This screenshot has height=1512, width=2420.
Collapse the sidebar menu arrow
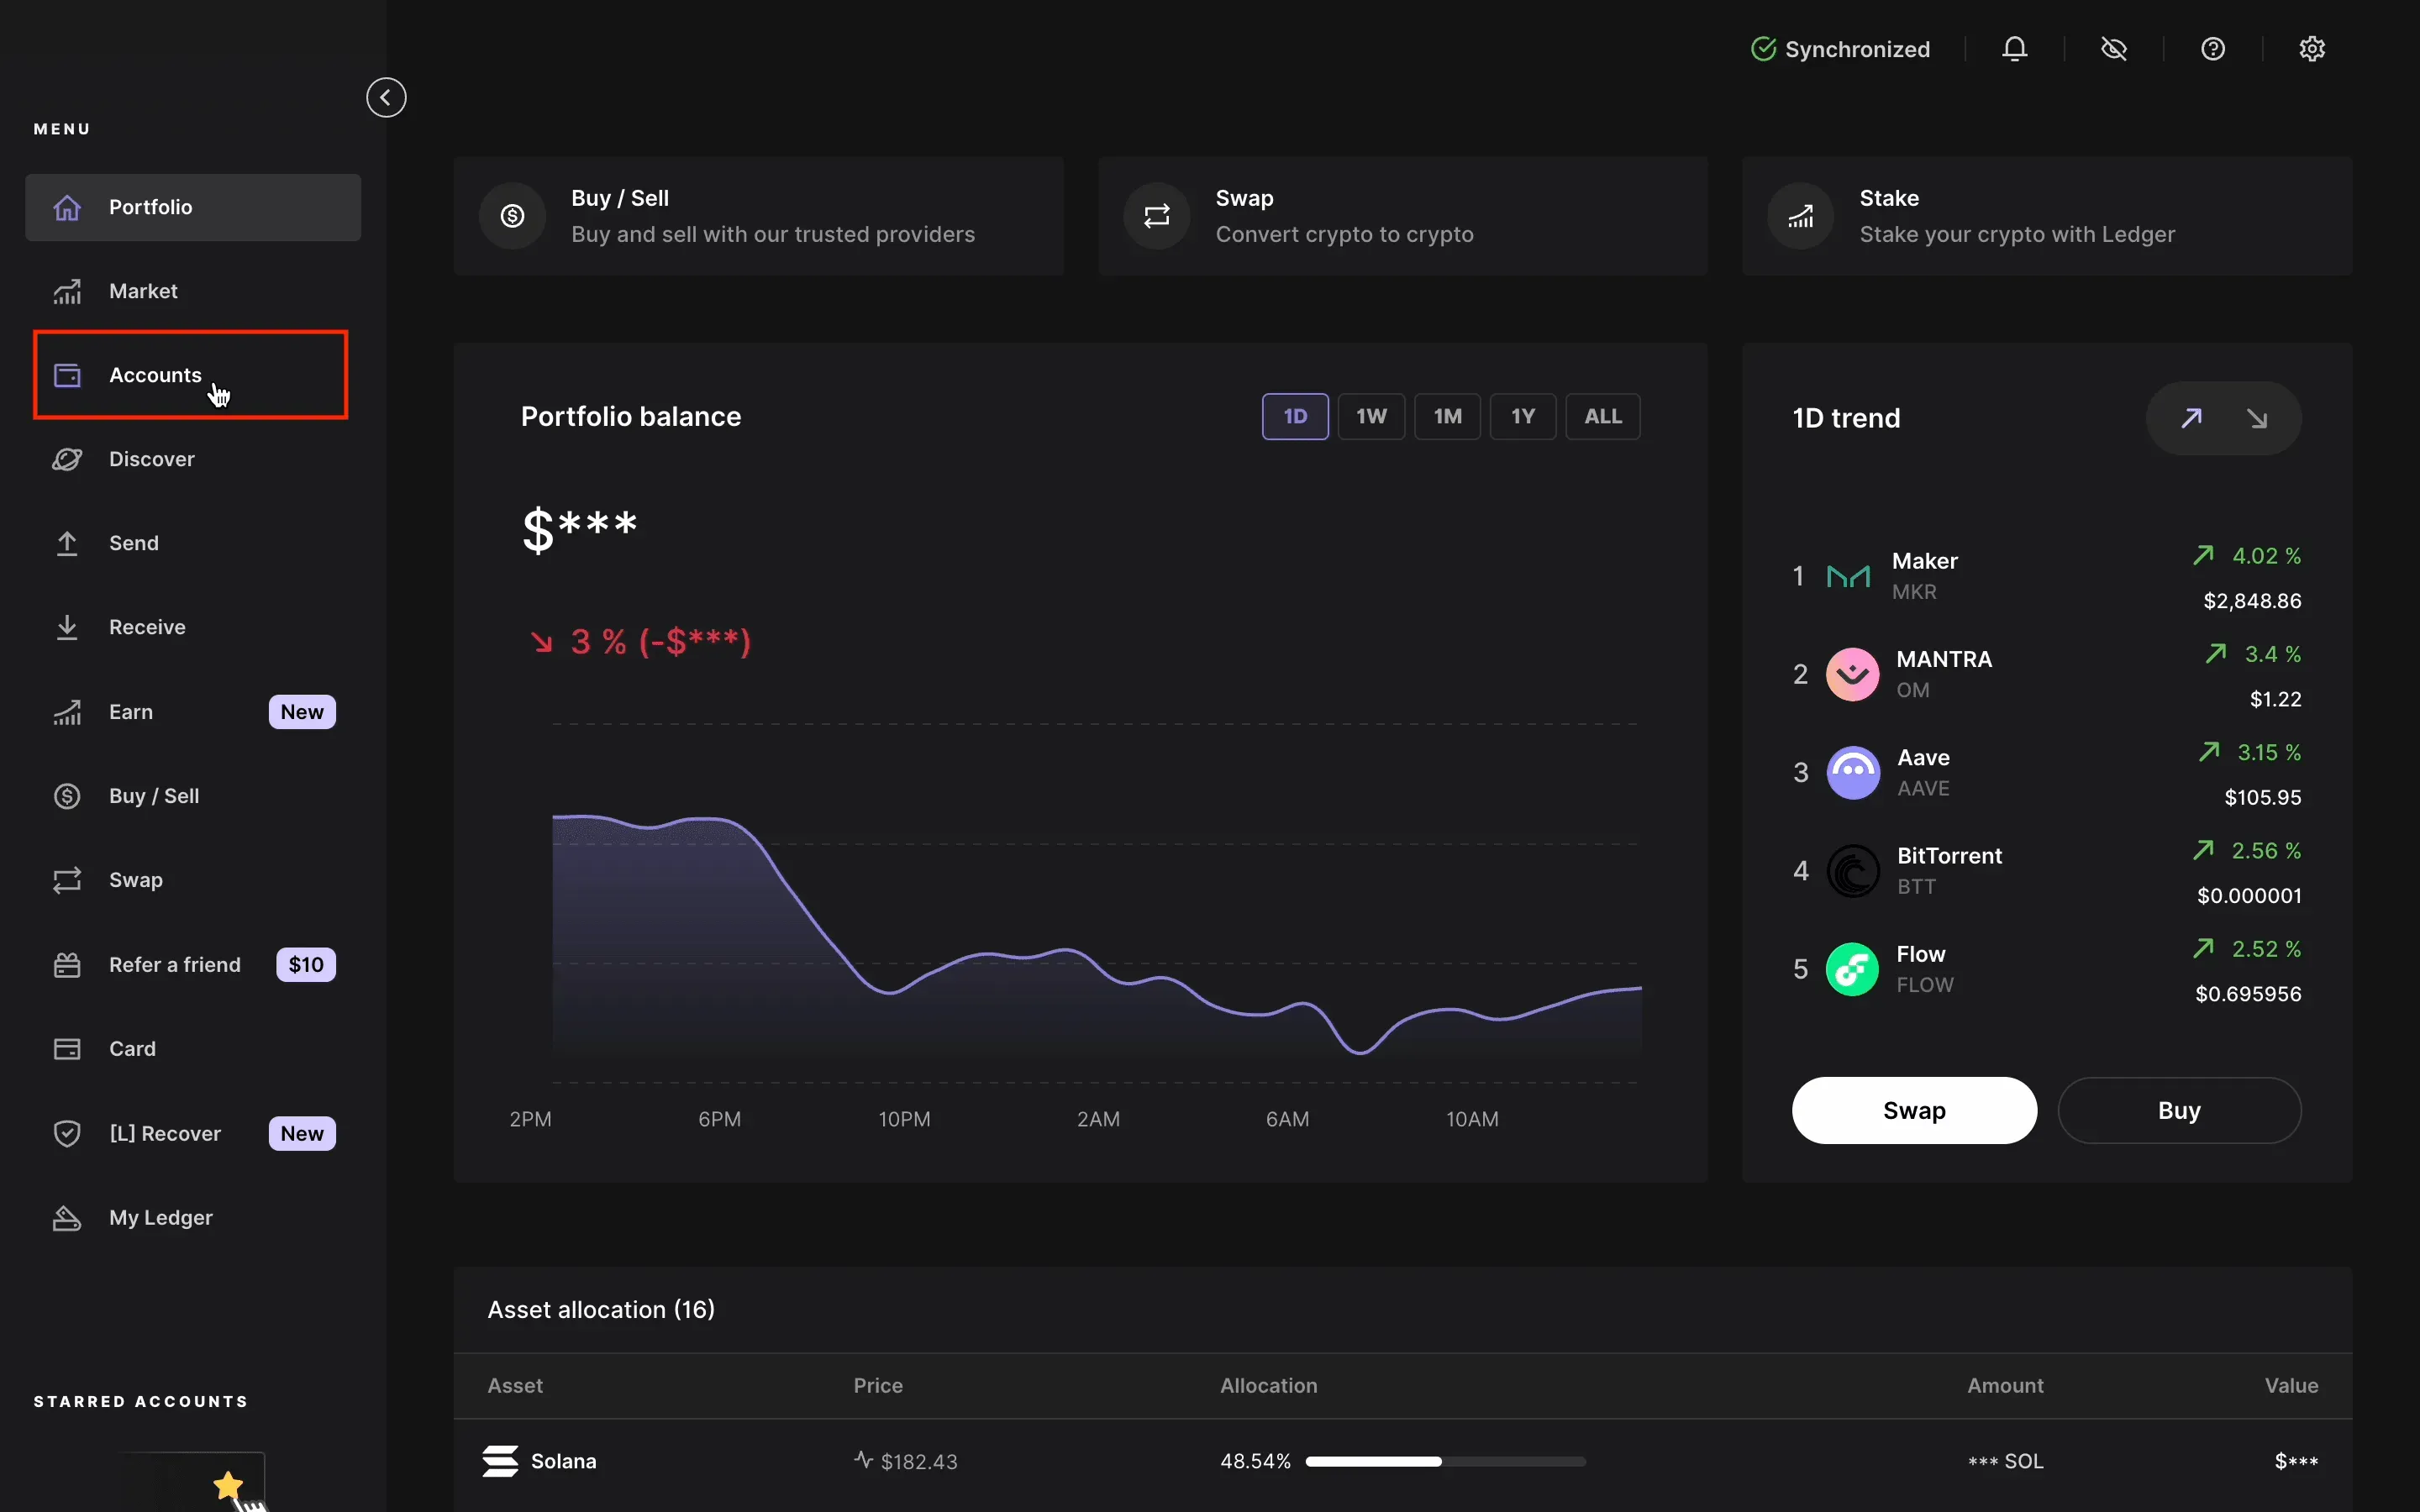pyautogui.click(x=386, y=98)
